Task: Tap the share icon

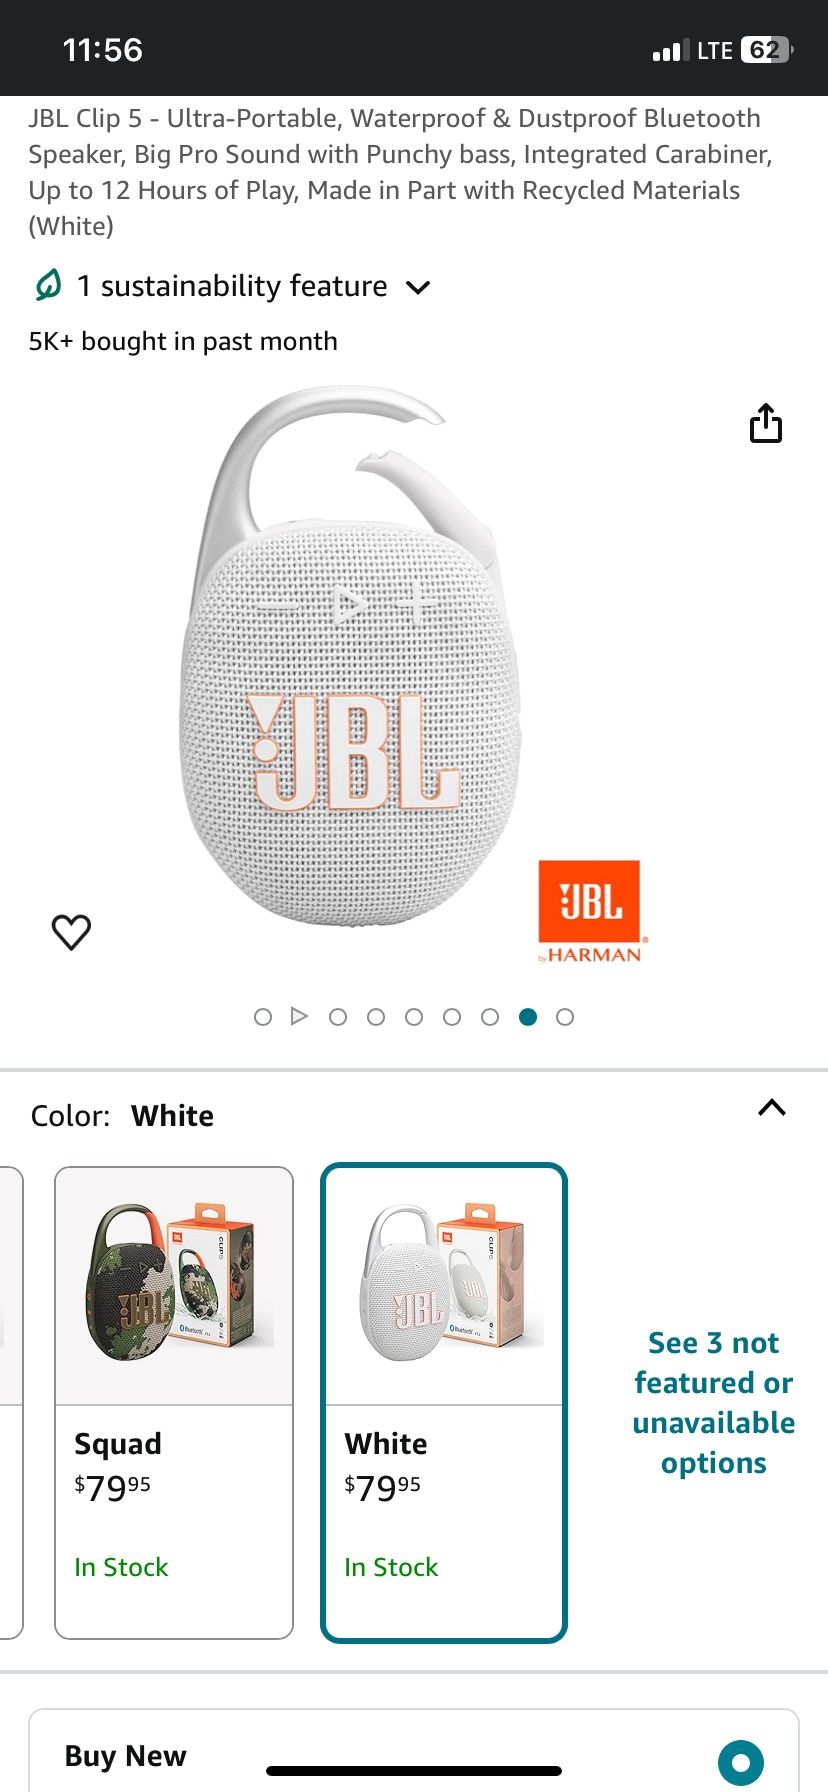Action: [766, 423]
